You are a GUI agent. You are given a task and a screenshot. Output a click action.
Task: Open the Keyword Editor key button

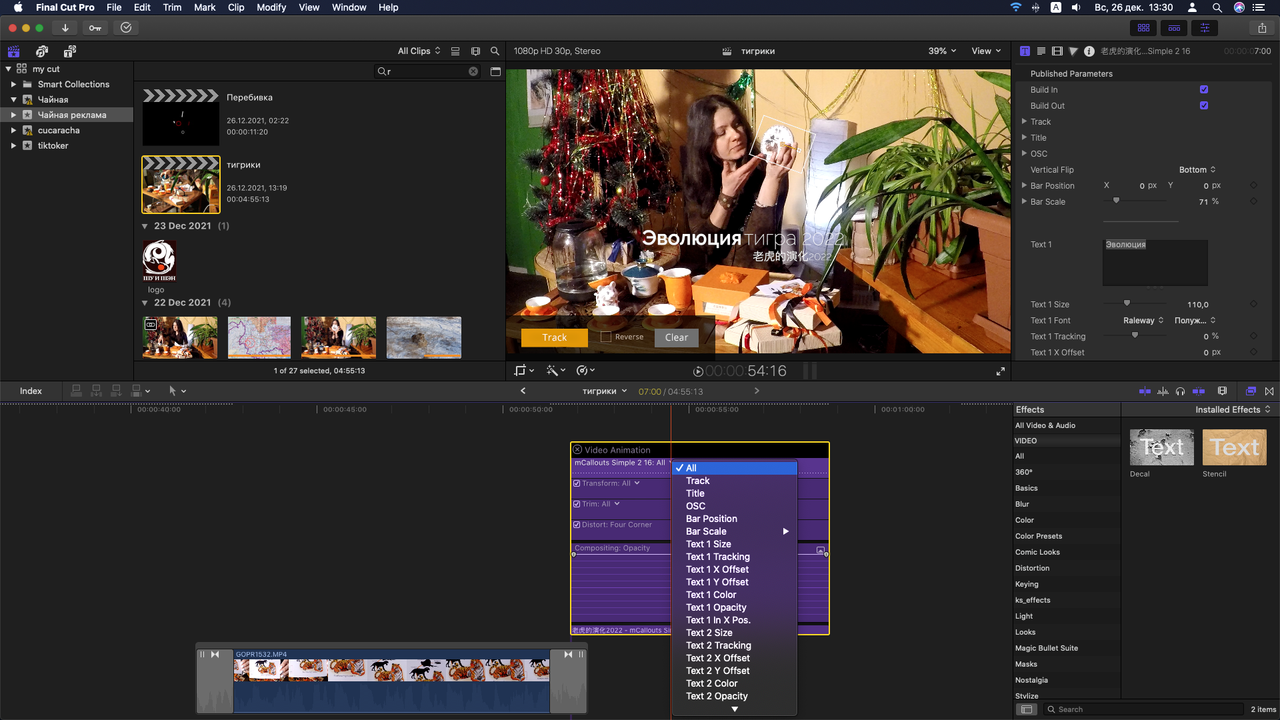[95, 28]
